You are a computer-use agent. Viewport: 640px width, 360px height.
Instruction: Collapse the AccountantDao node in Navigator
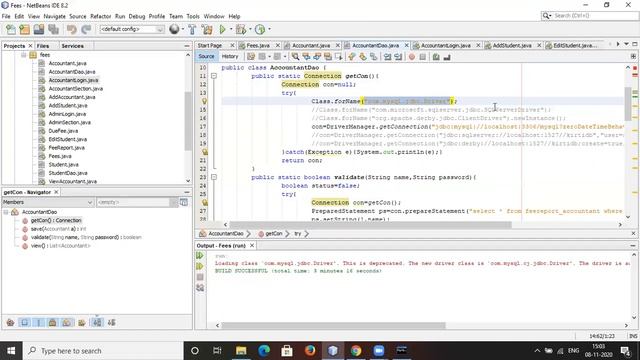[6, 212]
